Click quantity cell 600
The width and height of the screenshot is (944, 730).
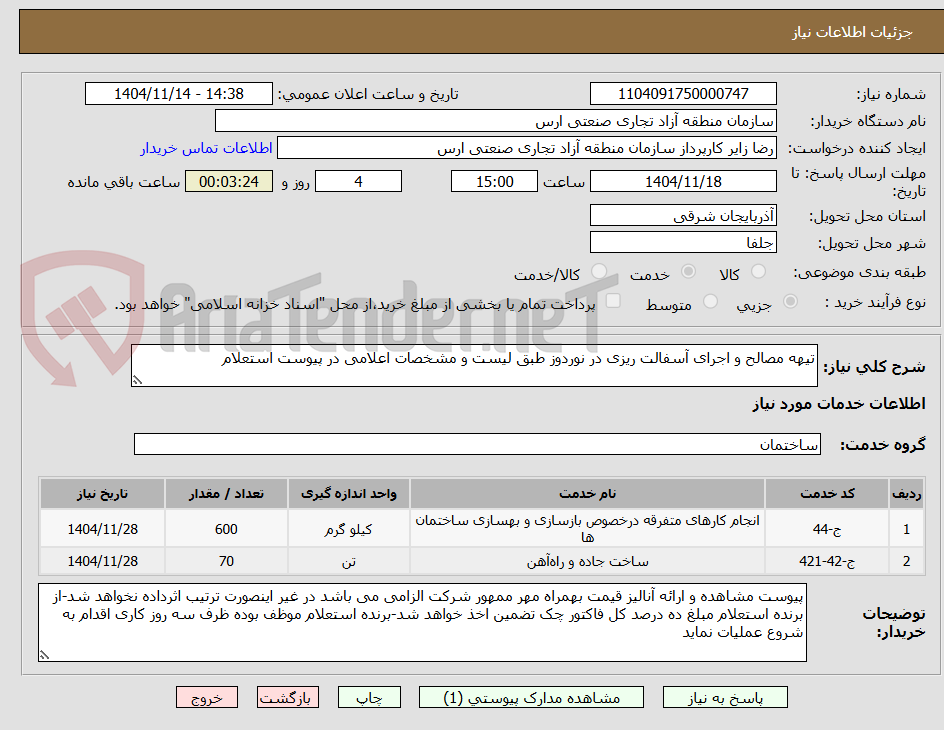tap(226, 529)
